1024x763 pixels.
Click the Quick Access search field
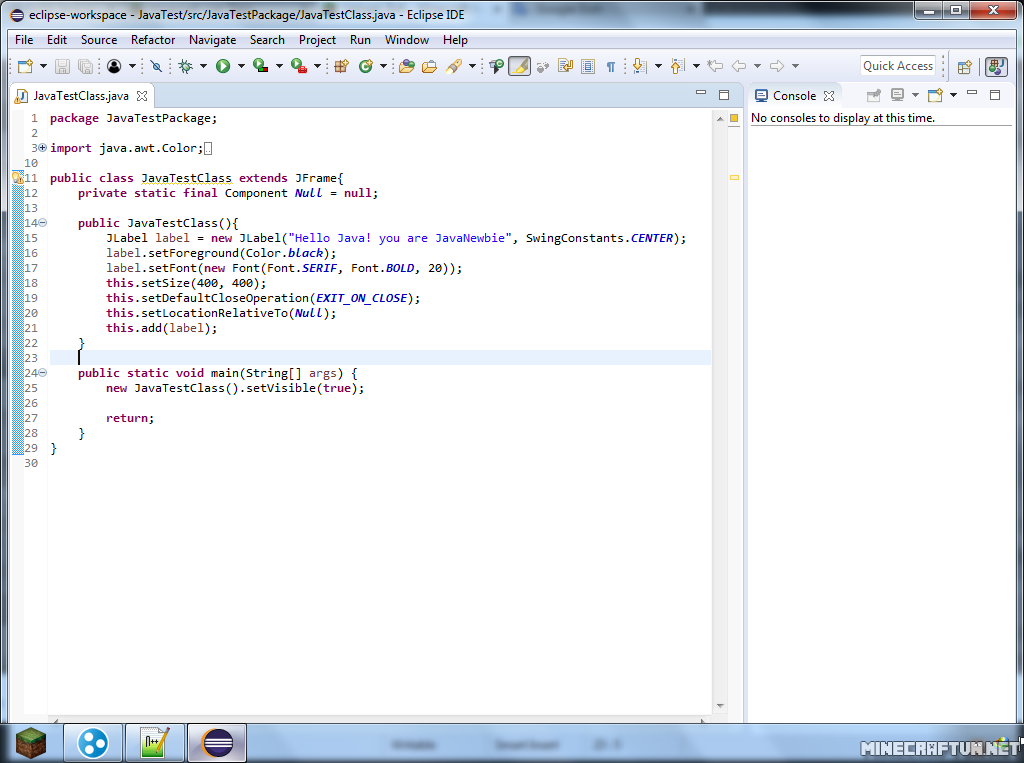(x=897, y=66)
